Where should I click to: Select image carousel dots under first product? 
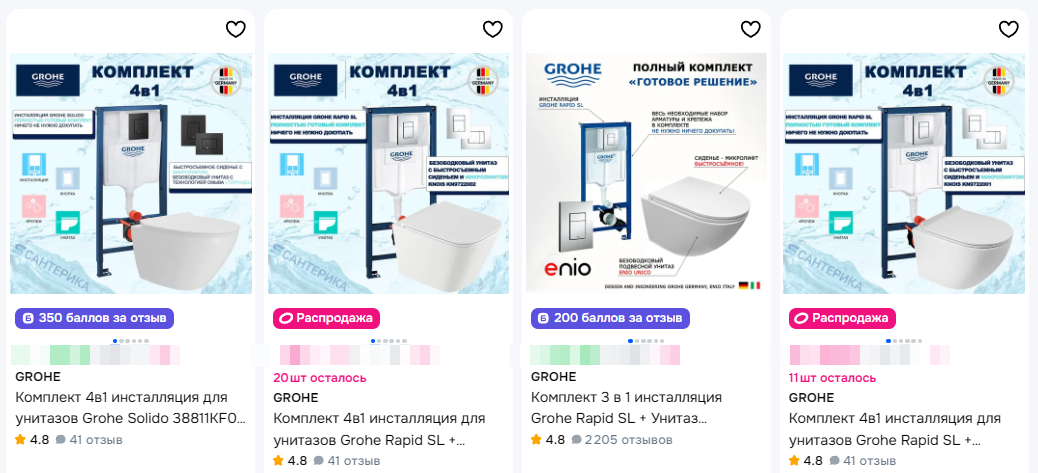pos(130,341)
